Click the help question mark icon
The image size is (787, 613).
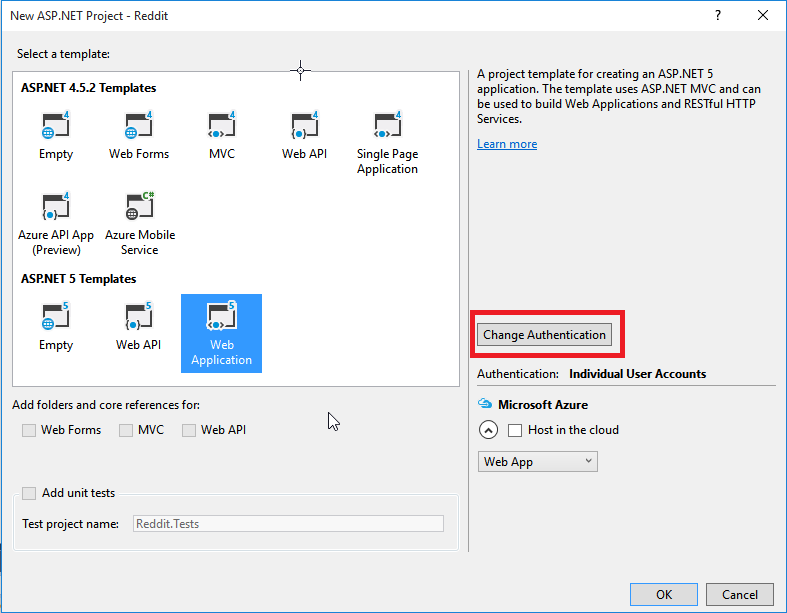pyautogui.click(x=718, y=16)
